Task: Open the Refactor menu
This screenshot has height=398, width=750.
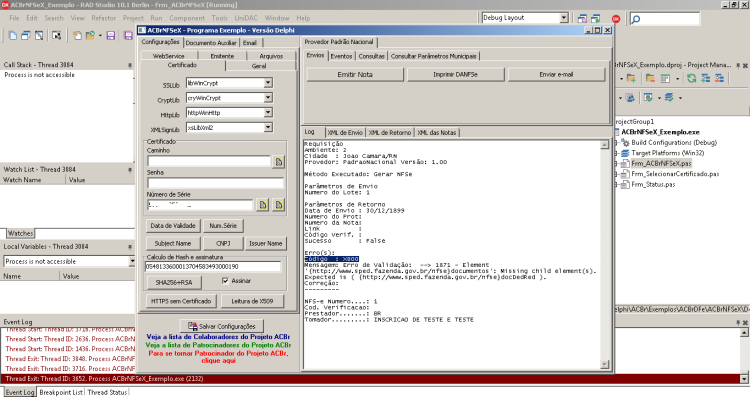Action: 104,18
